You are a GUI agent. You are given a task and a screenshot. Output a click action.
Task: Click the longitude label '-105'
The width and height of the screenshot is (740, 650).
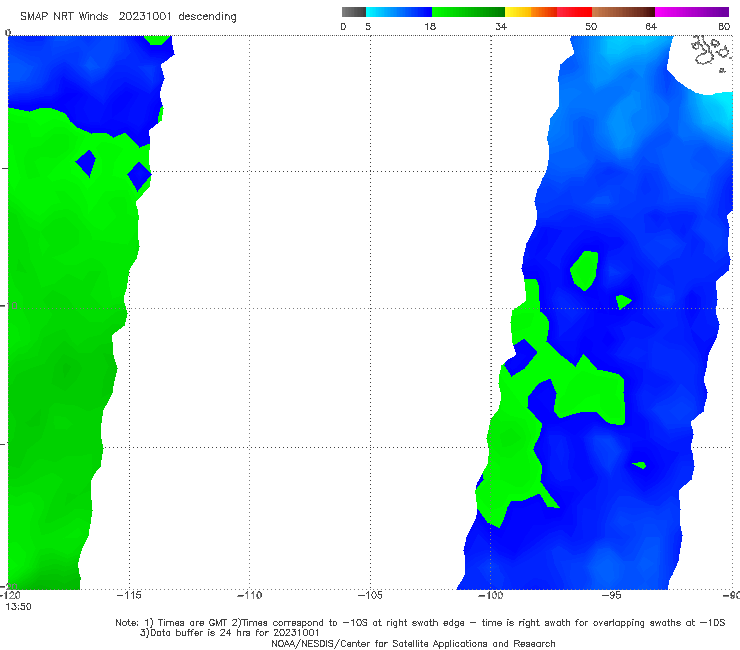point(370,596)
